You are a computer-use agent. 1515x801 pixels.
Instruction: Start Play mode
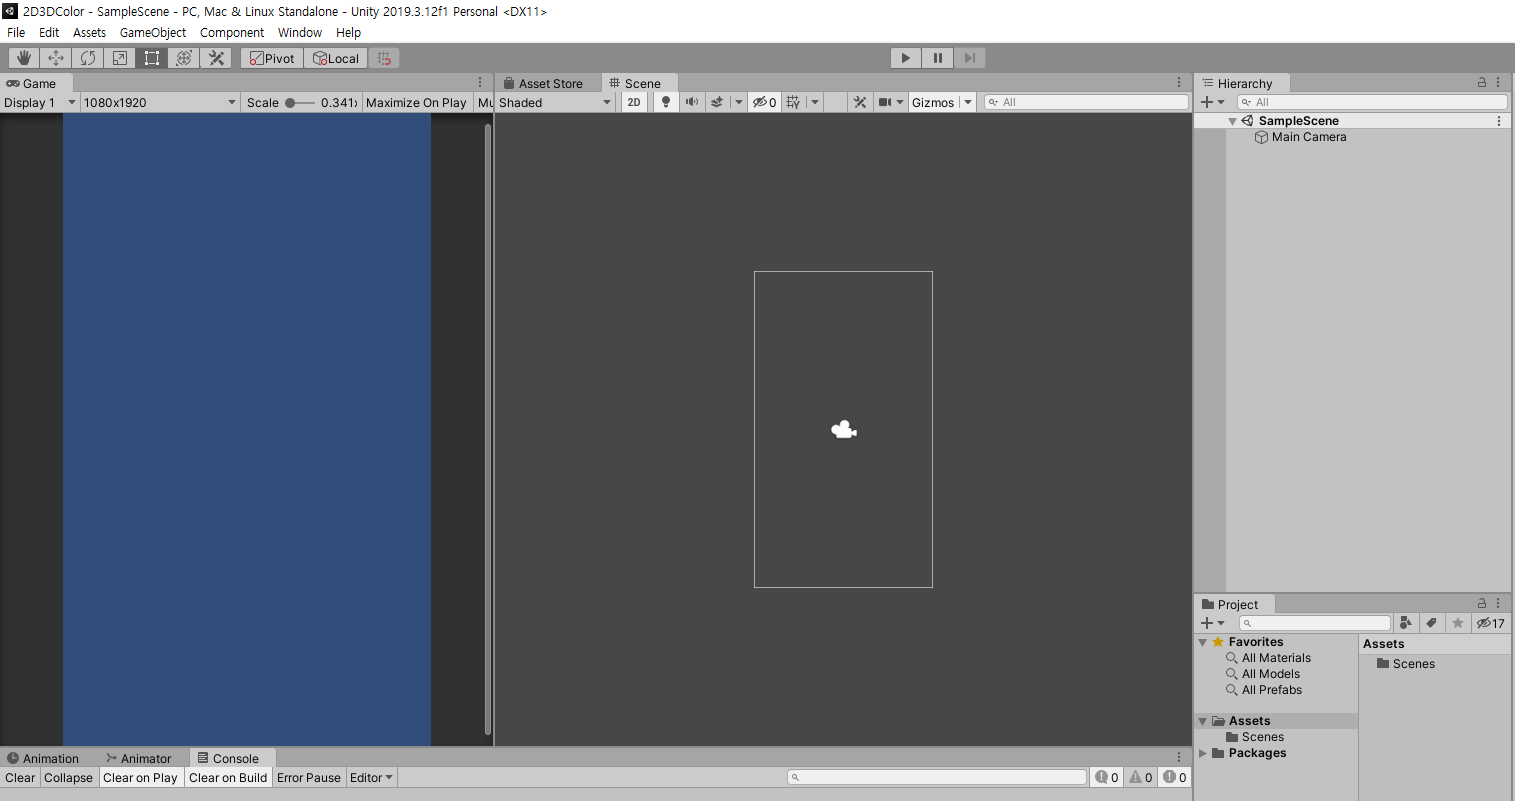(906, 58)
